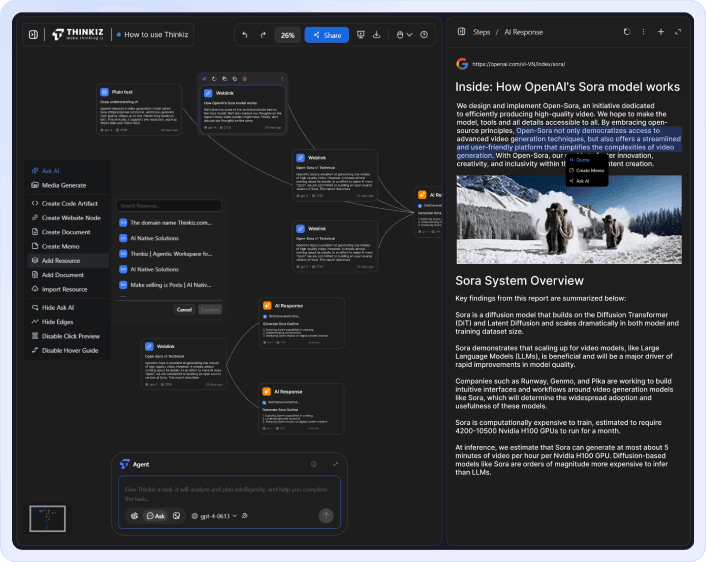This screenshot has height=562, width=706.
Task: Choose Create Website Node
Action: click(x=68, y=218)
